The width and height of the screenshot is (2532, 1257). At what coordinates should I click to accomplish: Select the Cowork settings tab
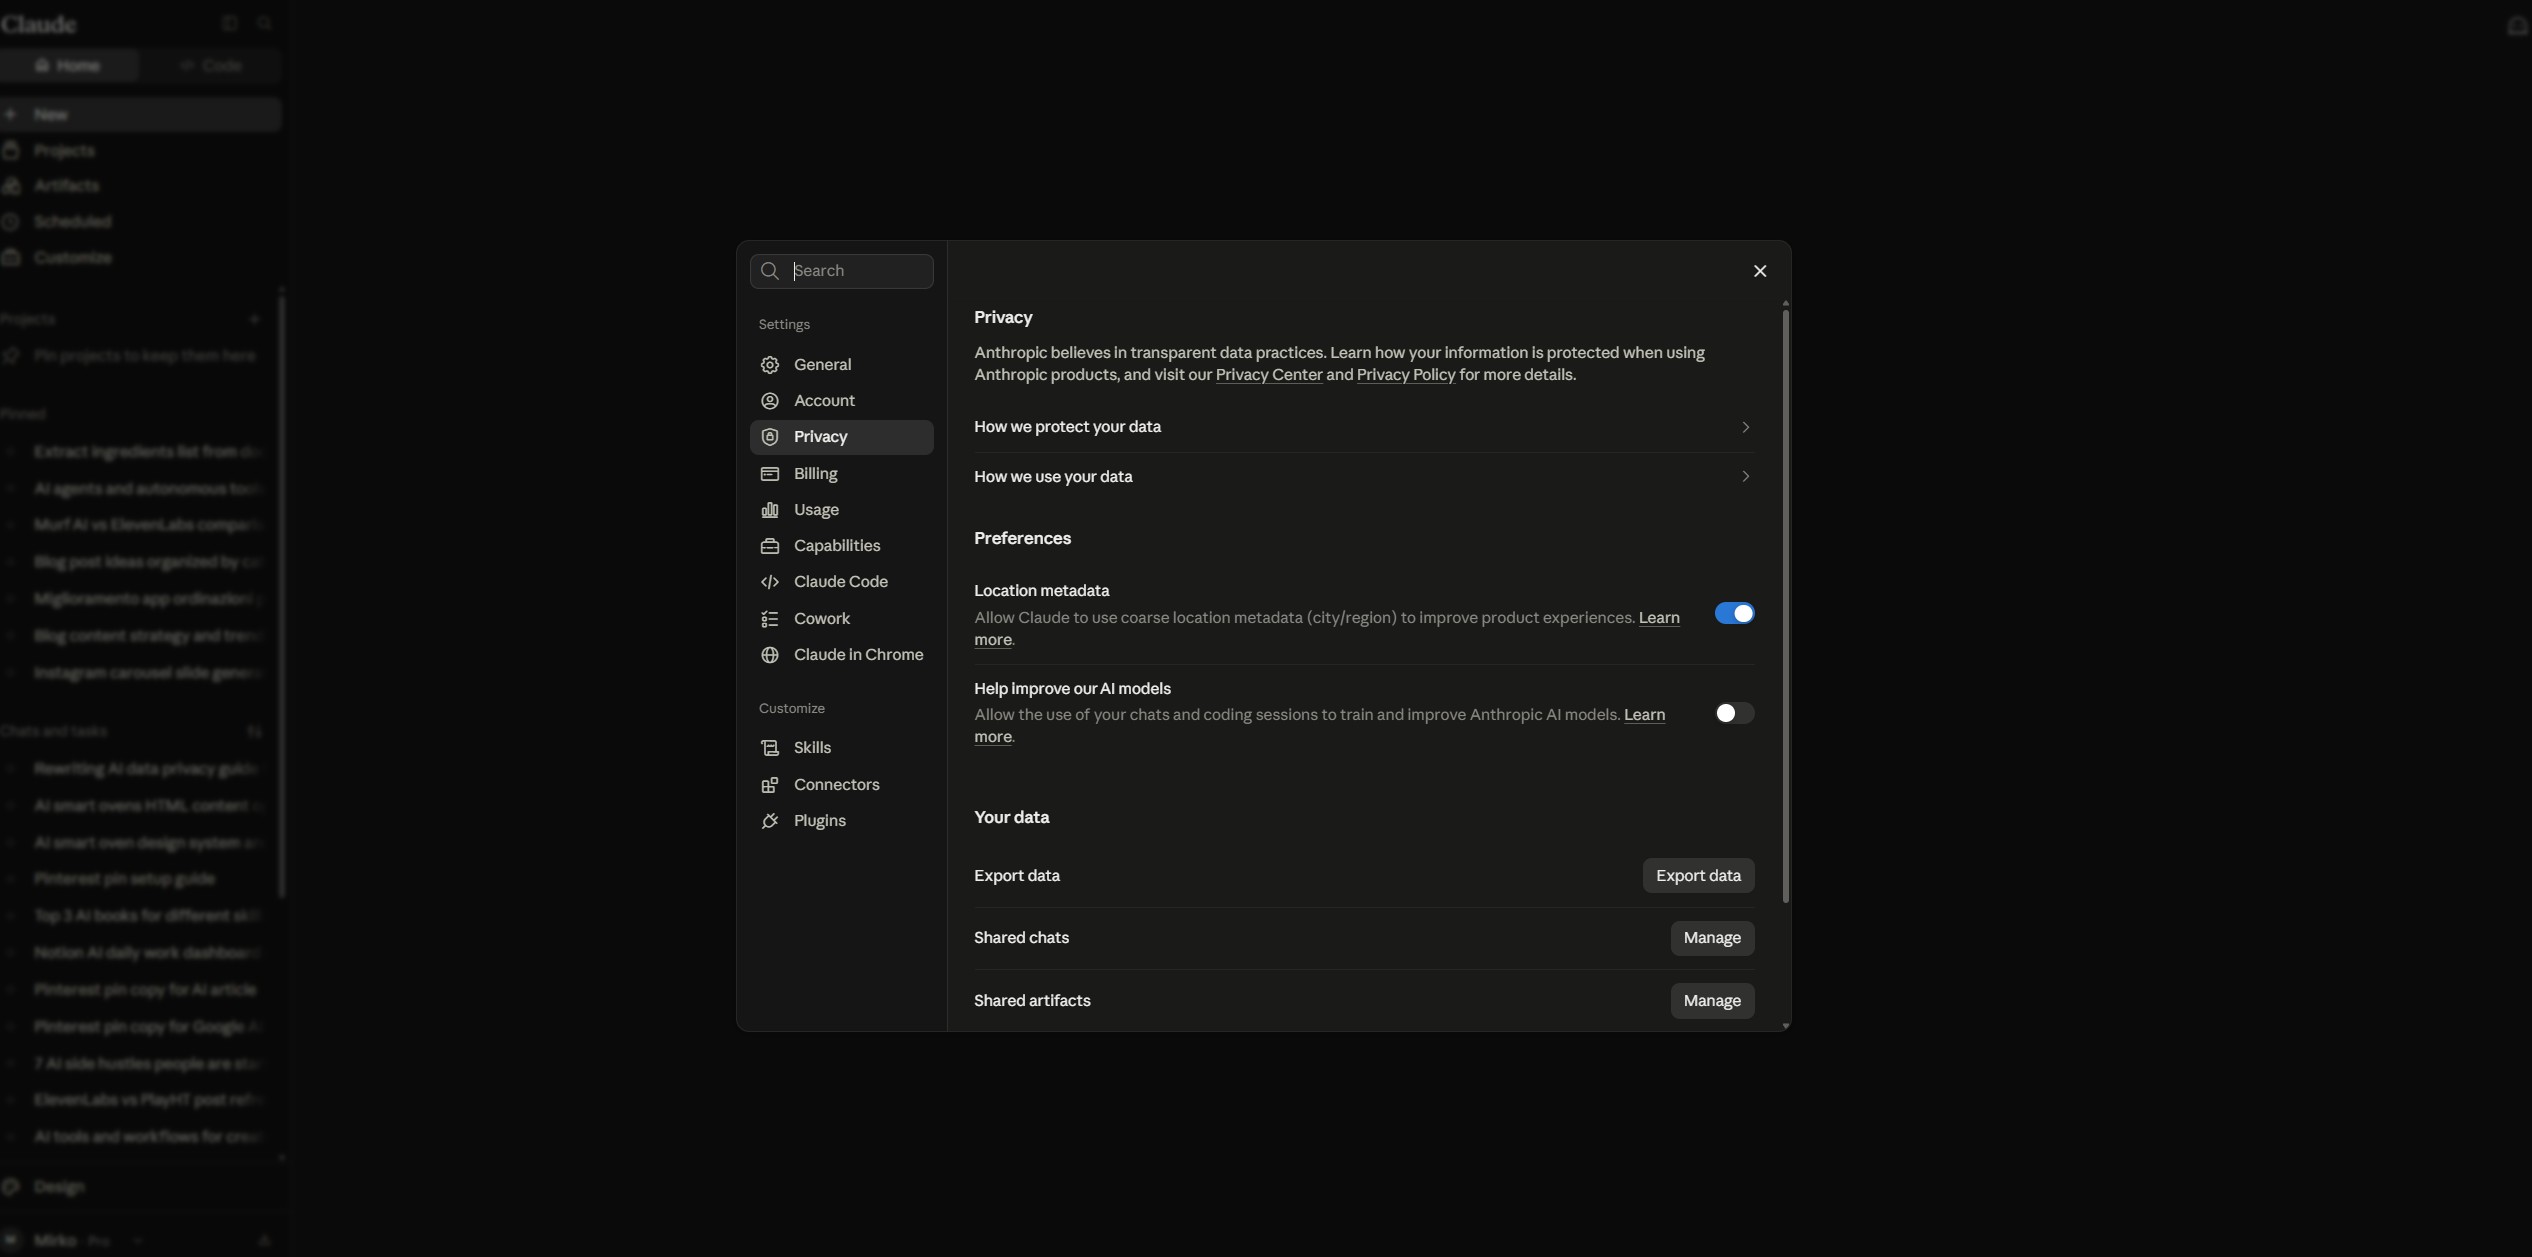coord(841,619)
